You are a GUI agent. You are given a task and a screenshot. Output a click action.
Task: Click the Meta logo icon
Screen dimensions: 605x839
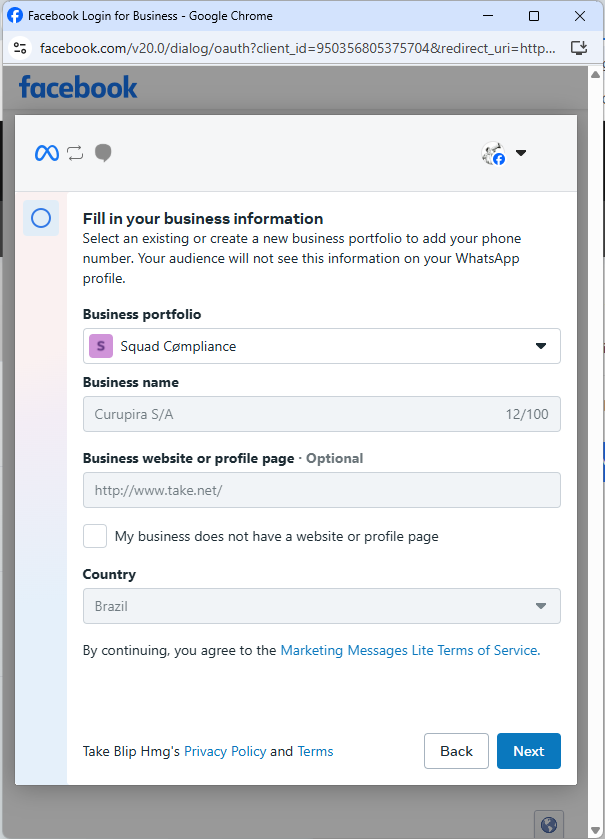pyautogui.click(x=46, y=153)
